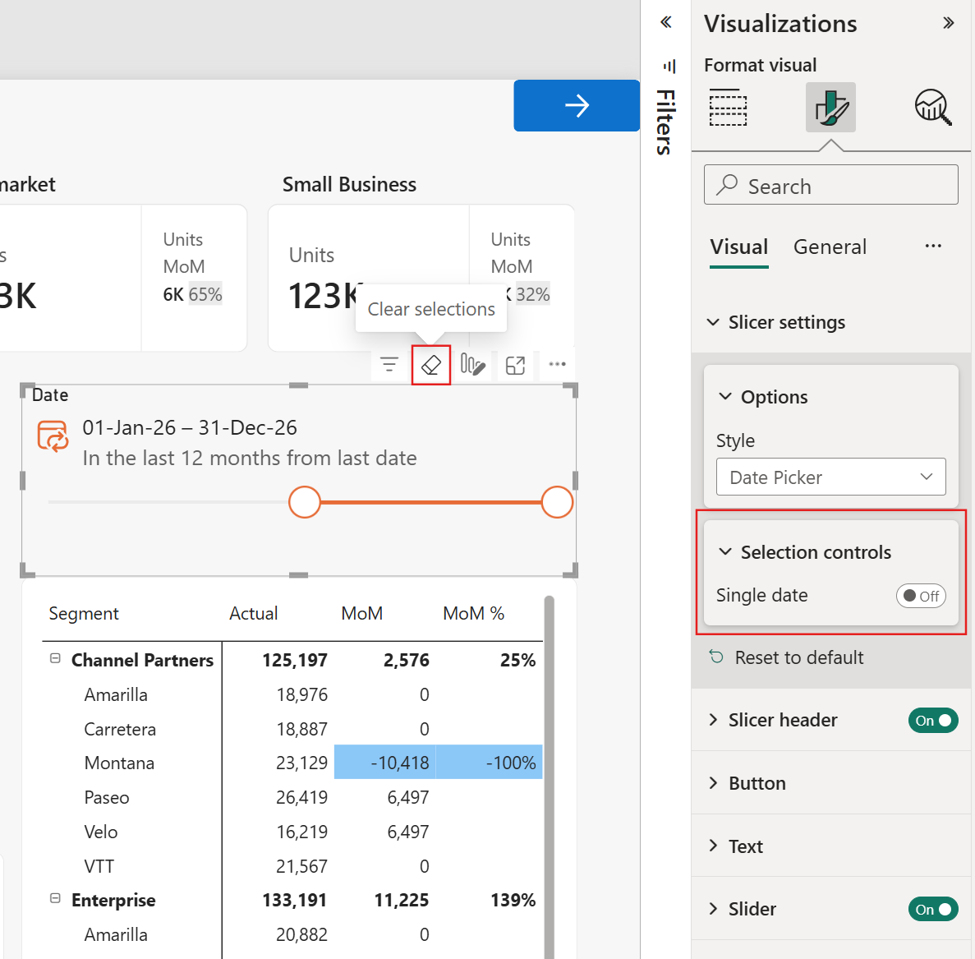Click the blue arrow navigation button
This screenshot has width=975, height=959.
(x=576, y=105)
